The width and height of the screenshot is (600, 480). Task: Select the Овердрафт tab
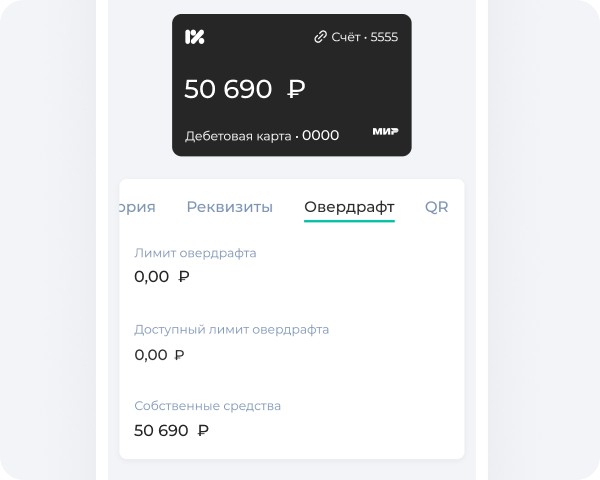point(349,207)
